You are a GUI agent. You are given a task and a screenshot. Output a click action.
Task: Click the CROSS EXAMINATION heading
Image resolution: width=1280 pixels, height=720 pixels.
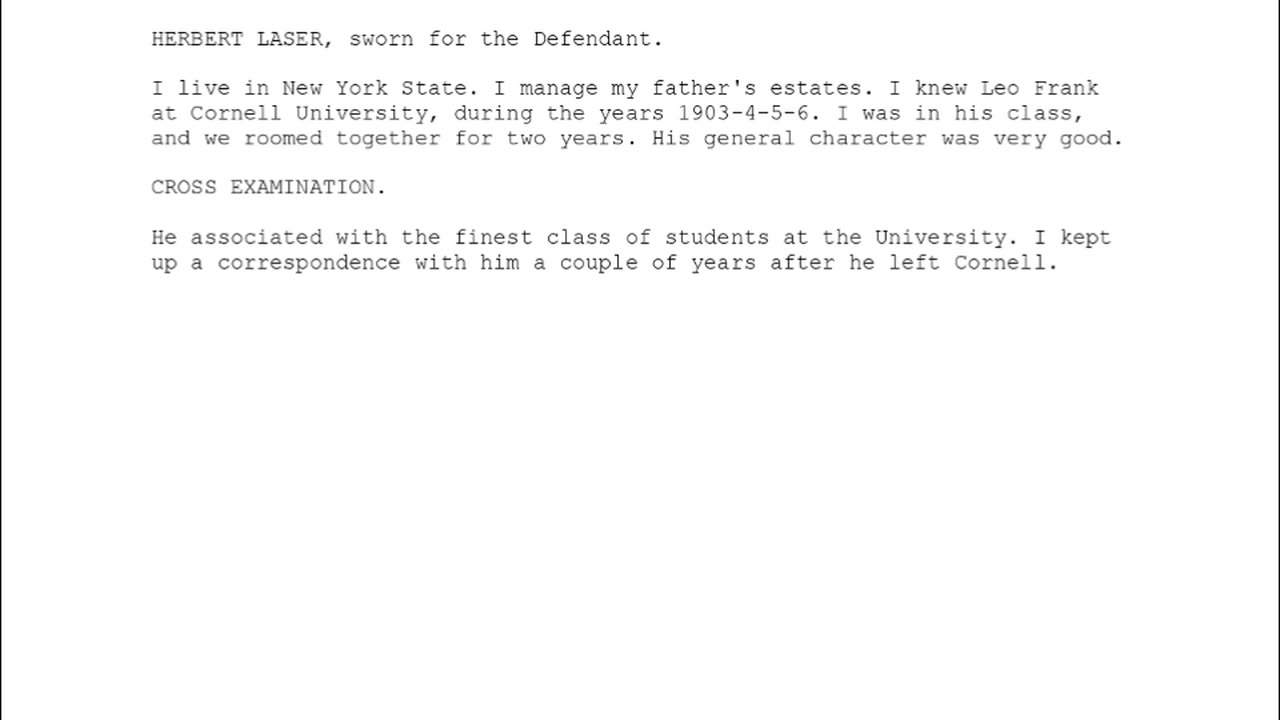click(x=264, y=188)
